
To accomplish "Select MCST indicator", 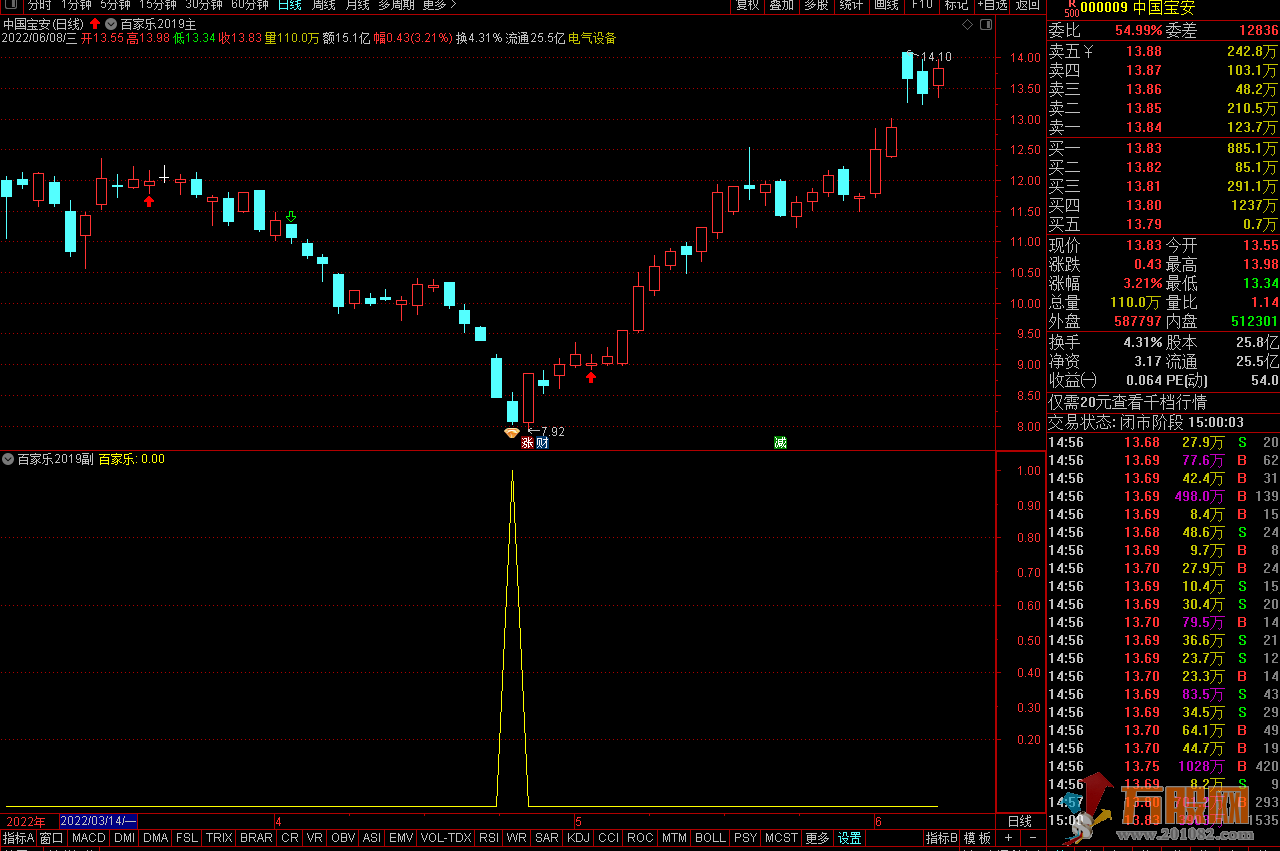I will click(x=782, y=838).
